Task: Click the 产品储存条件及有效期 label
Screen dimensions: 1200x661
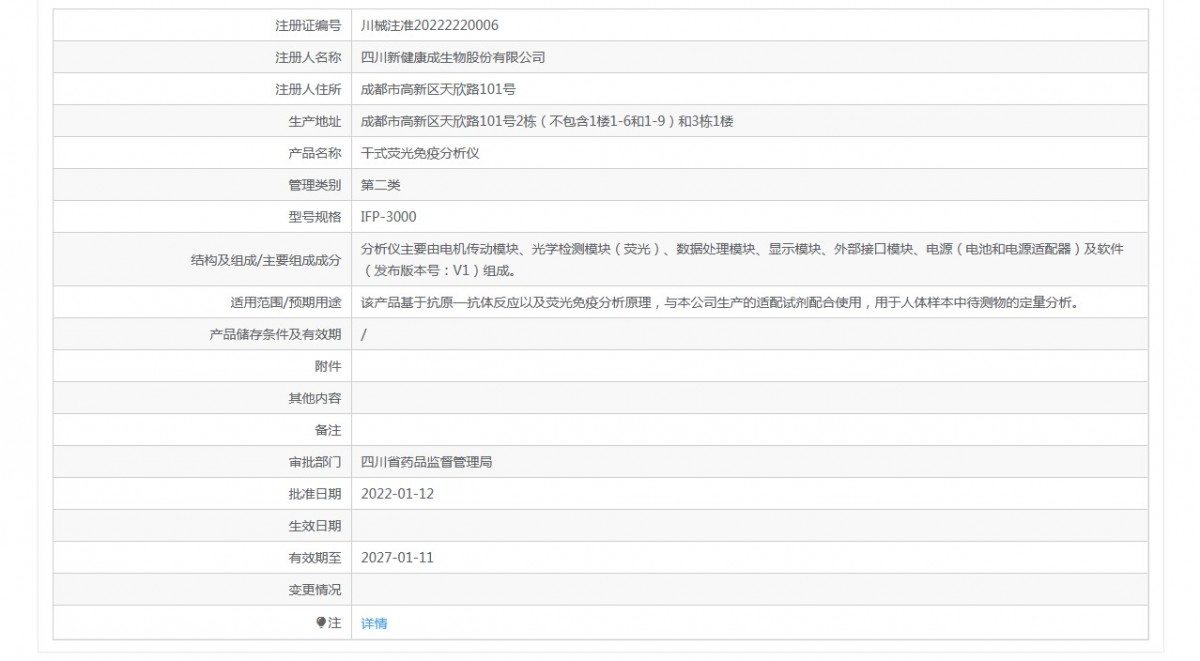Action: pyautogui.click(x=275, y=334)
